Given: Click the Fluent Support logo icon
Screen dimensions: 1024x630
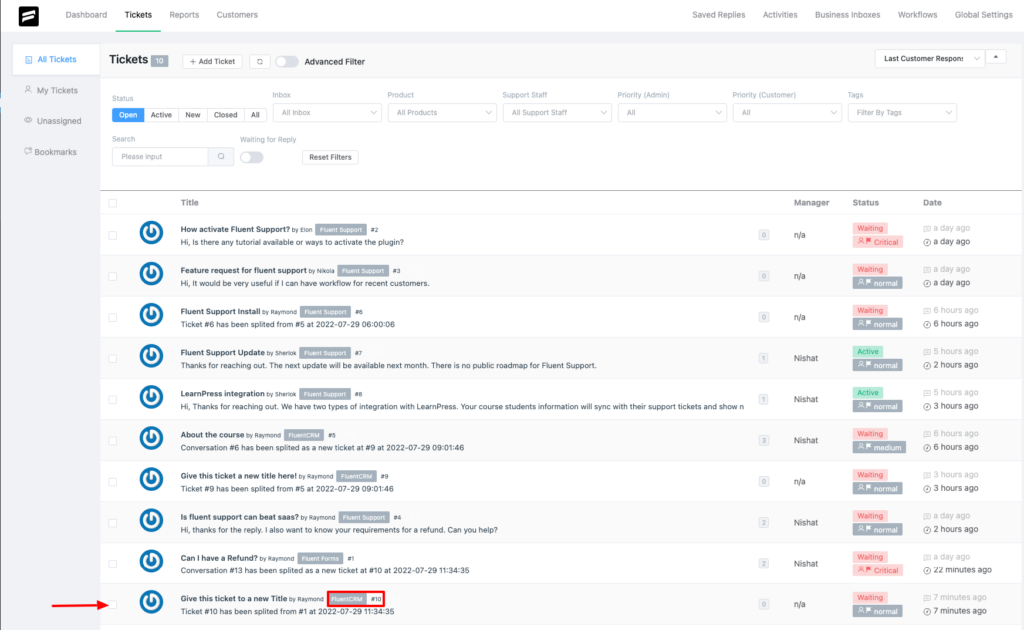Looking at the screenshot, I should 27,15.
